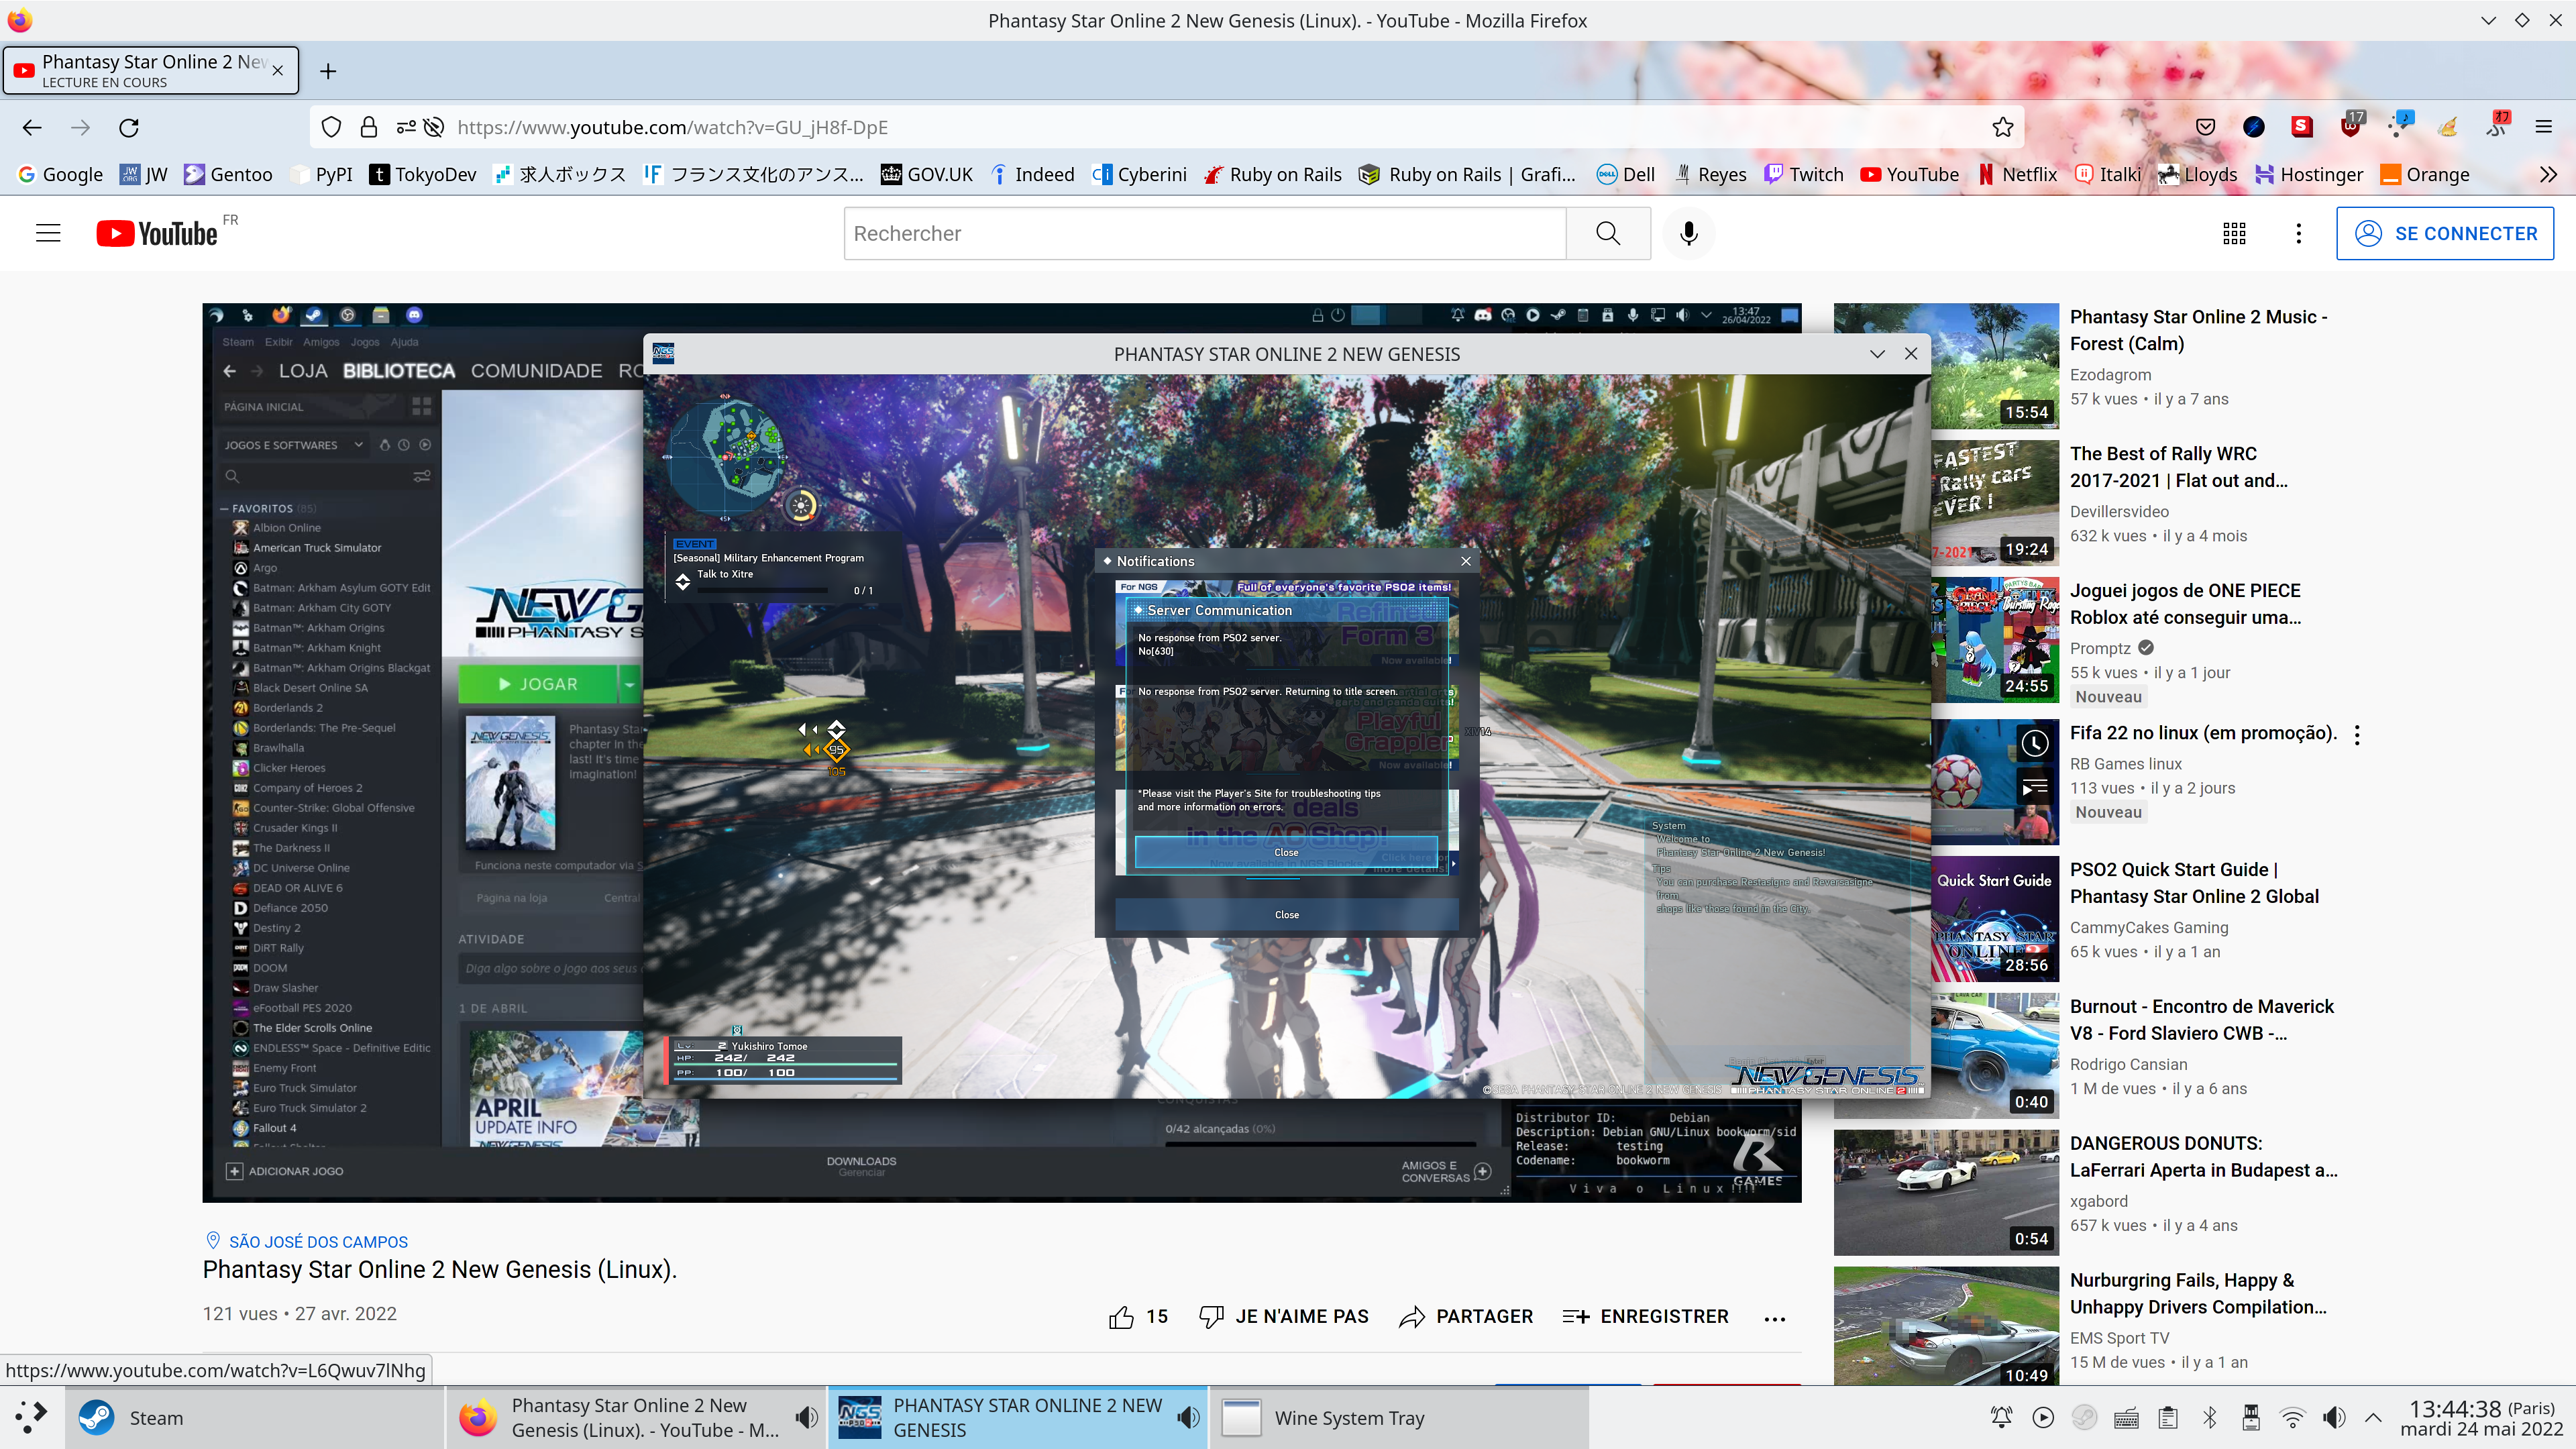
Task: Open the Gentoo bookmark
Action: tap(229, 174)
